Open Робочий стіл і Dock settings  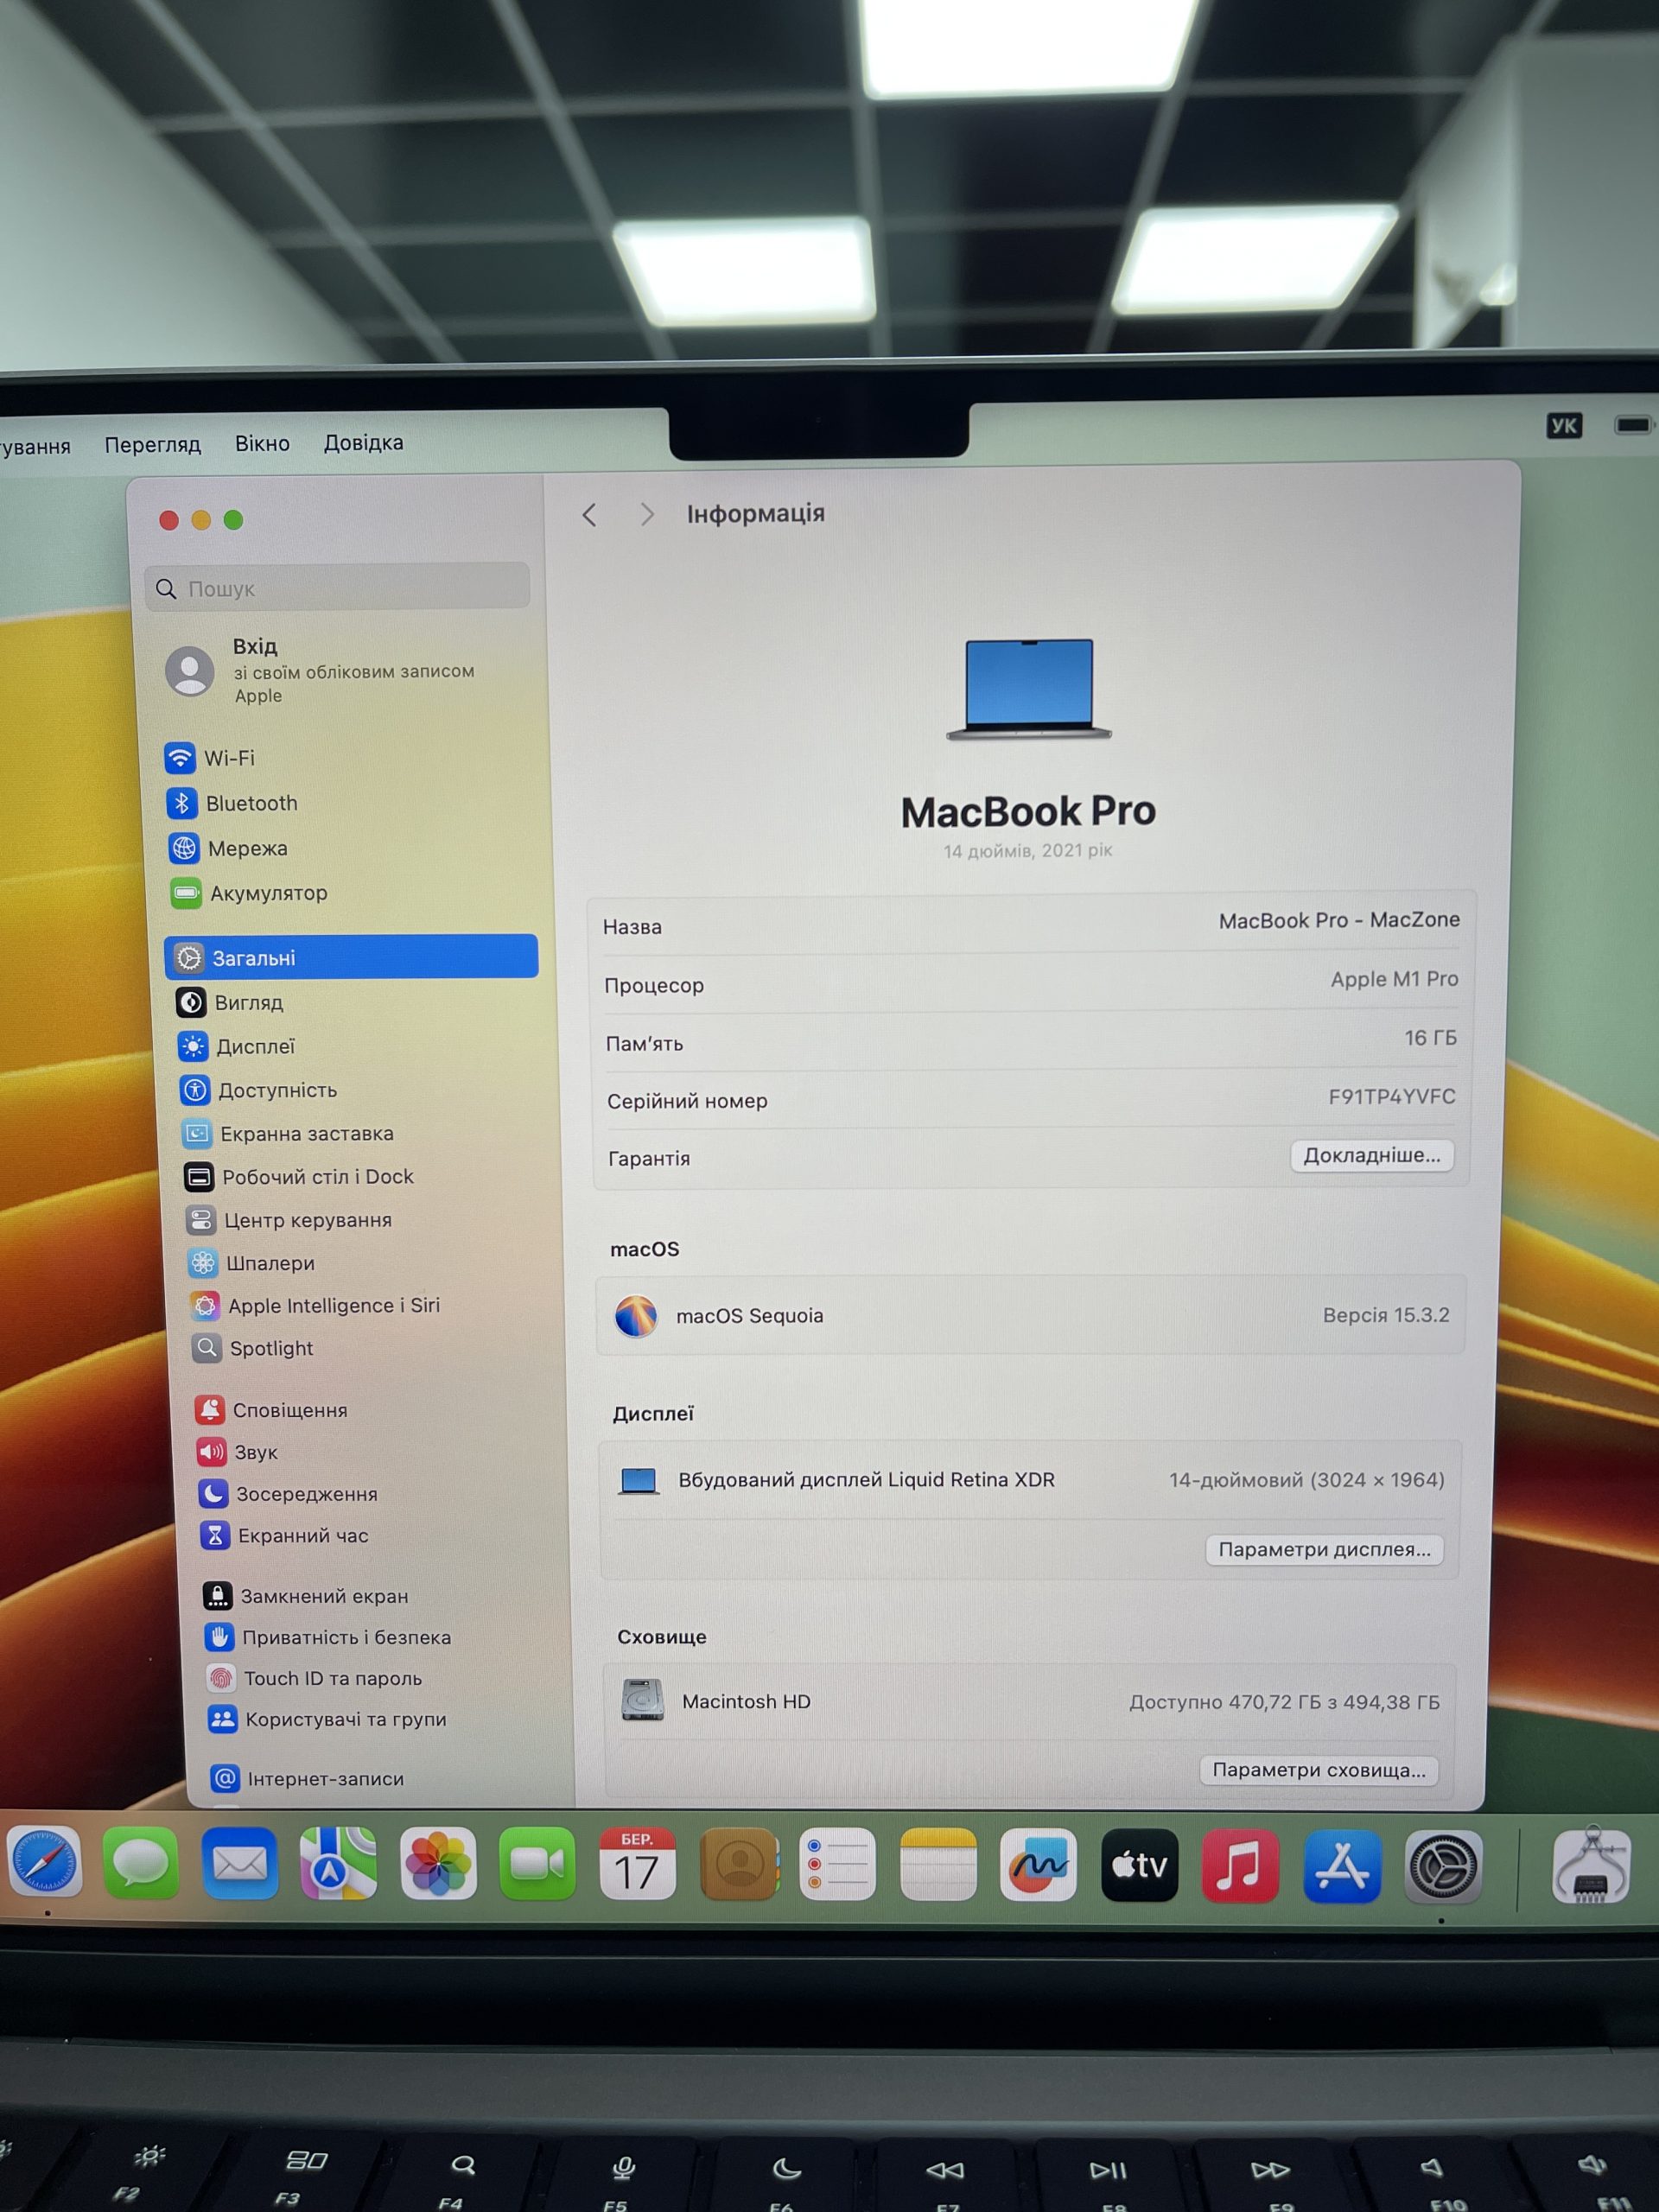(299, 1177)
